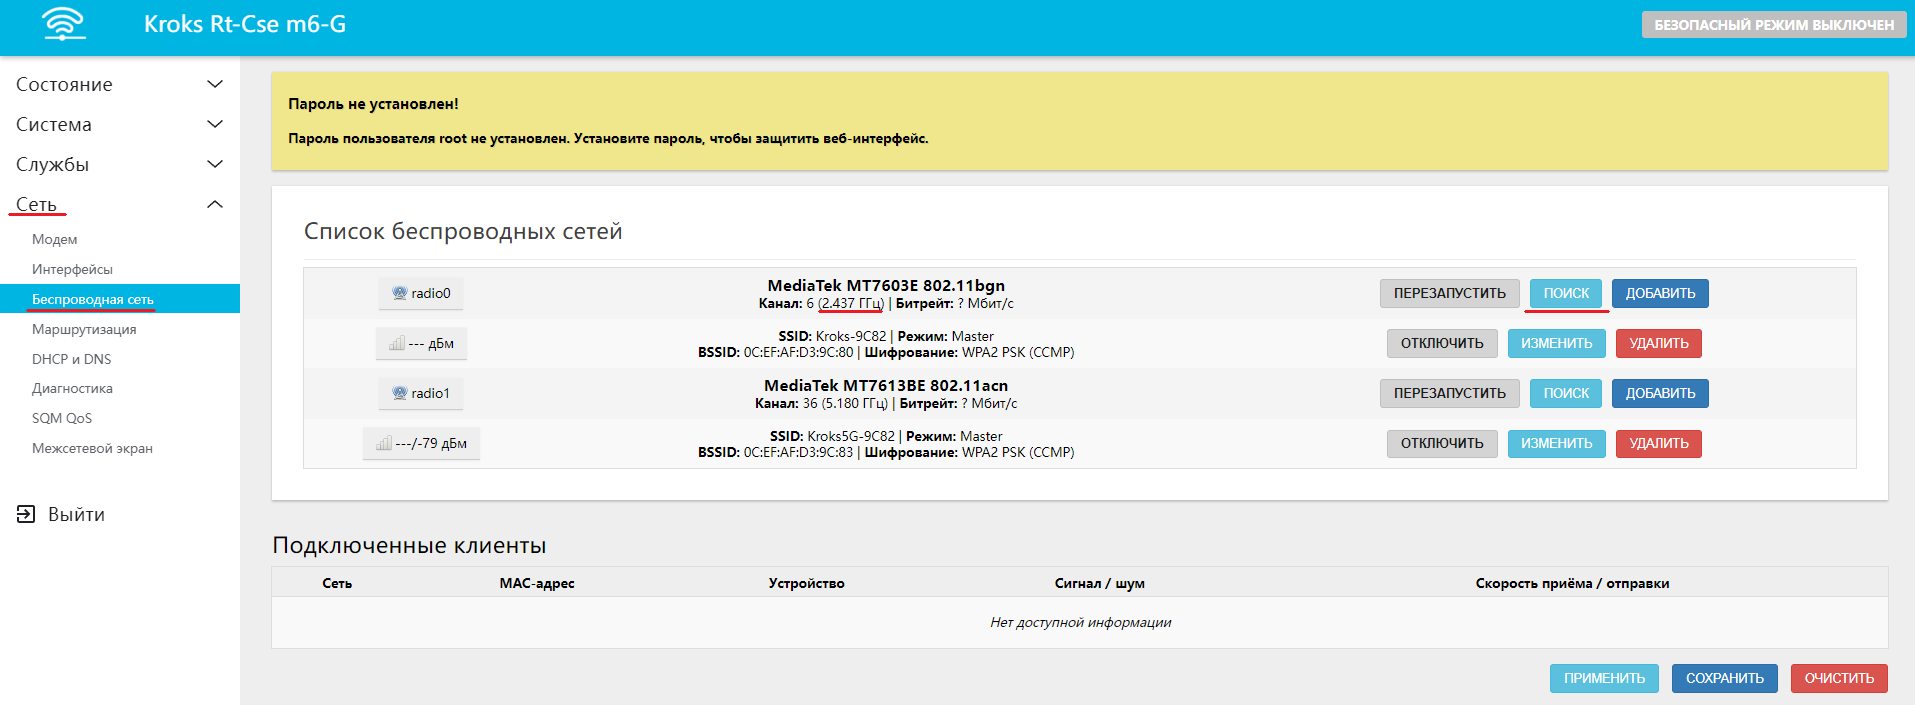The image size is (1915, 705).
Task: Click the radio1 device badge icon
Action: [x=421, y=393]
